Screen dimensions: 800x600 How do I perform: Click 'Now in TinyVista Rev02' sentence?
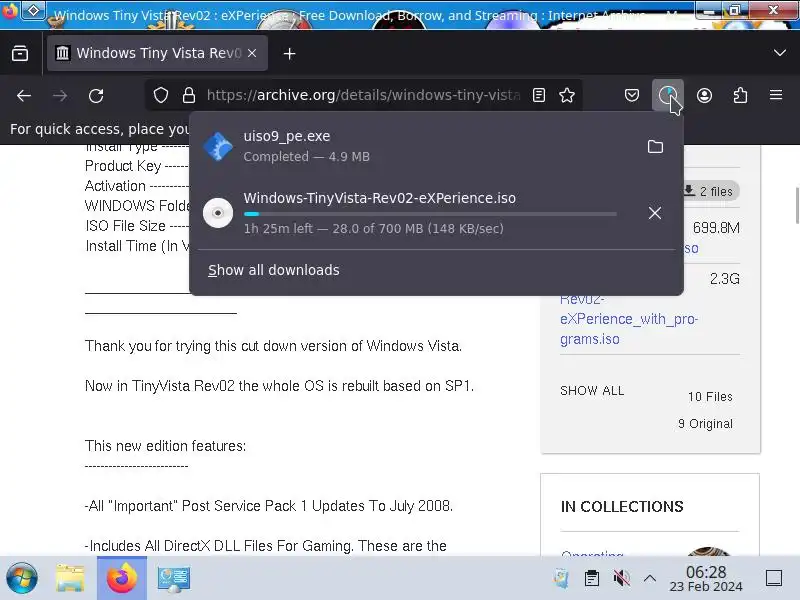pos(279,386)
